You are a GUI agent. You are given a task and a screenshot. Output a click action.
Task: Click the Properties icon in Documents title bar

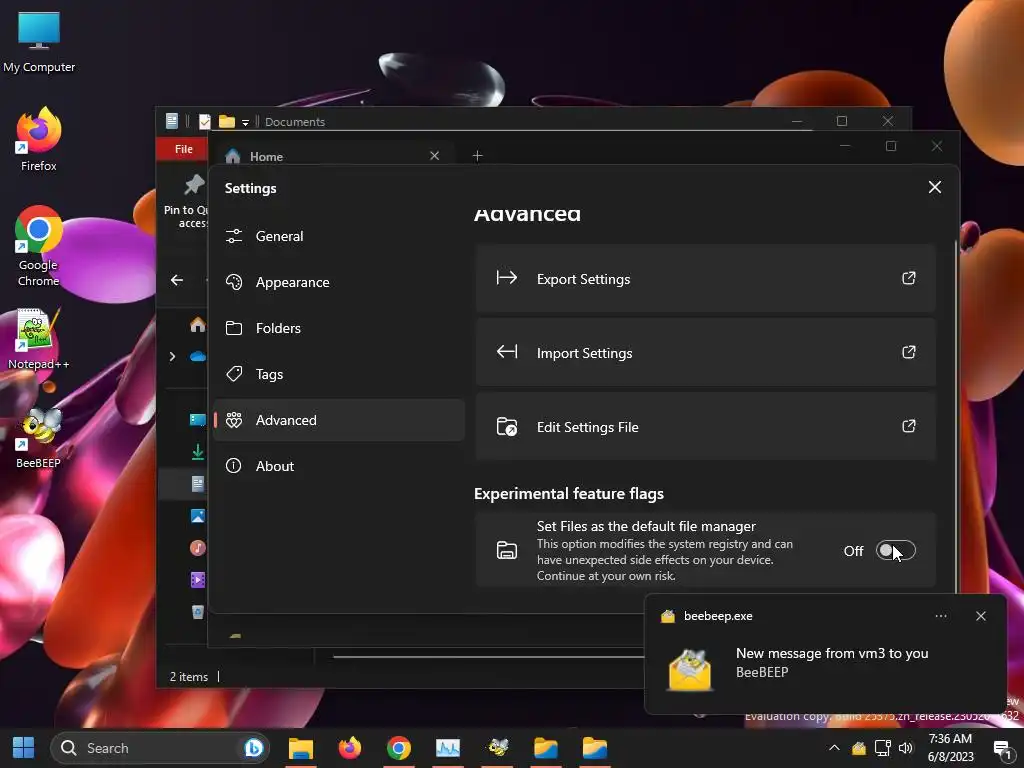(x=204, y=121)
